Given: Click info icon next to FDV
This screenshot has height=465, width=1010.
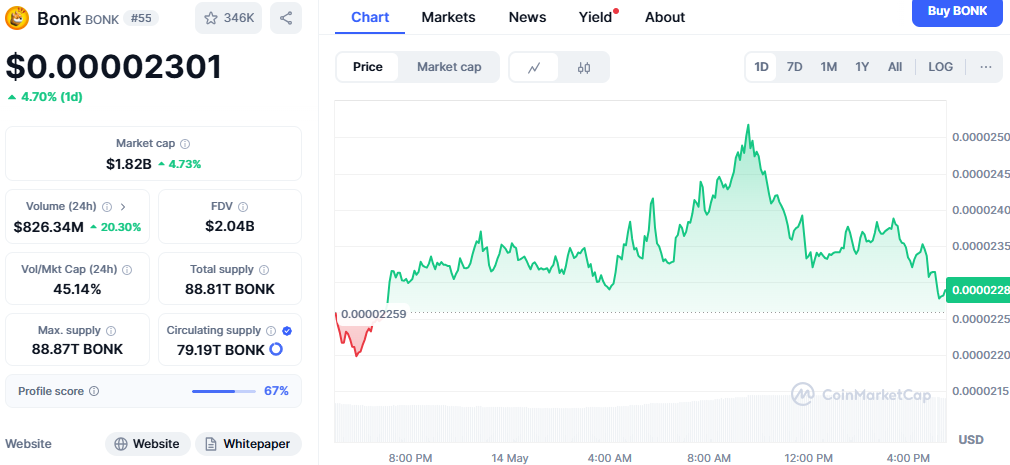Looking at the screenshot, I should pos(243,207).
